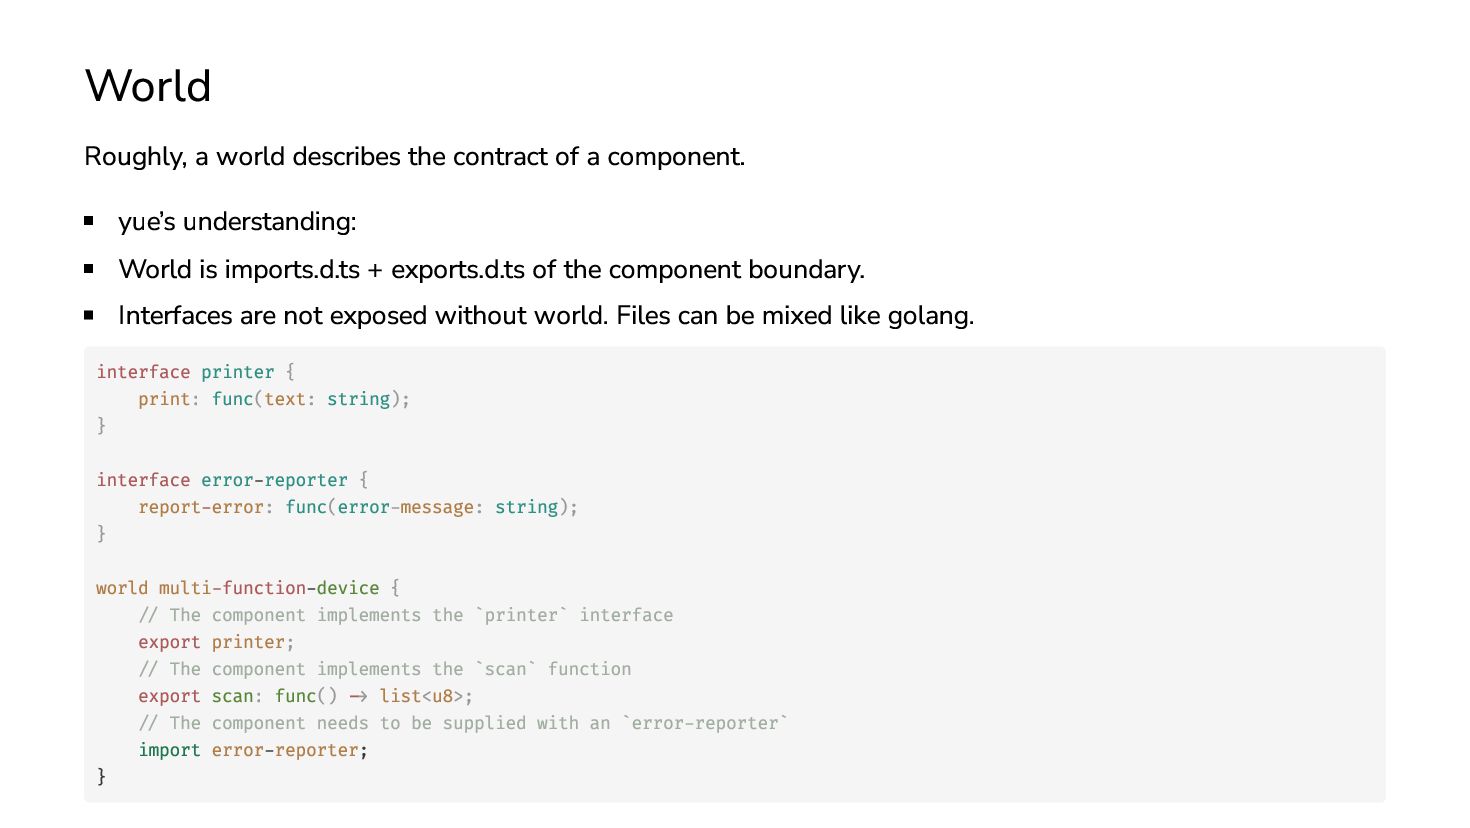Click the bullet marker before "World is imports.d.ts"
Screen dimensions: 1470x828
coord(89,269)
